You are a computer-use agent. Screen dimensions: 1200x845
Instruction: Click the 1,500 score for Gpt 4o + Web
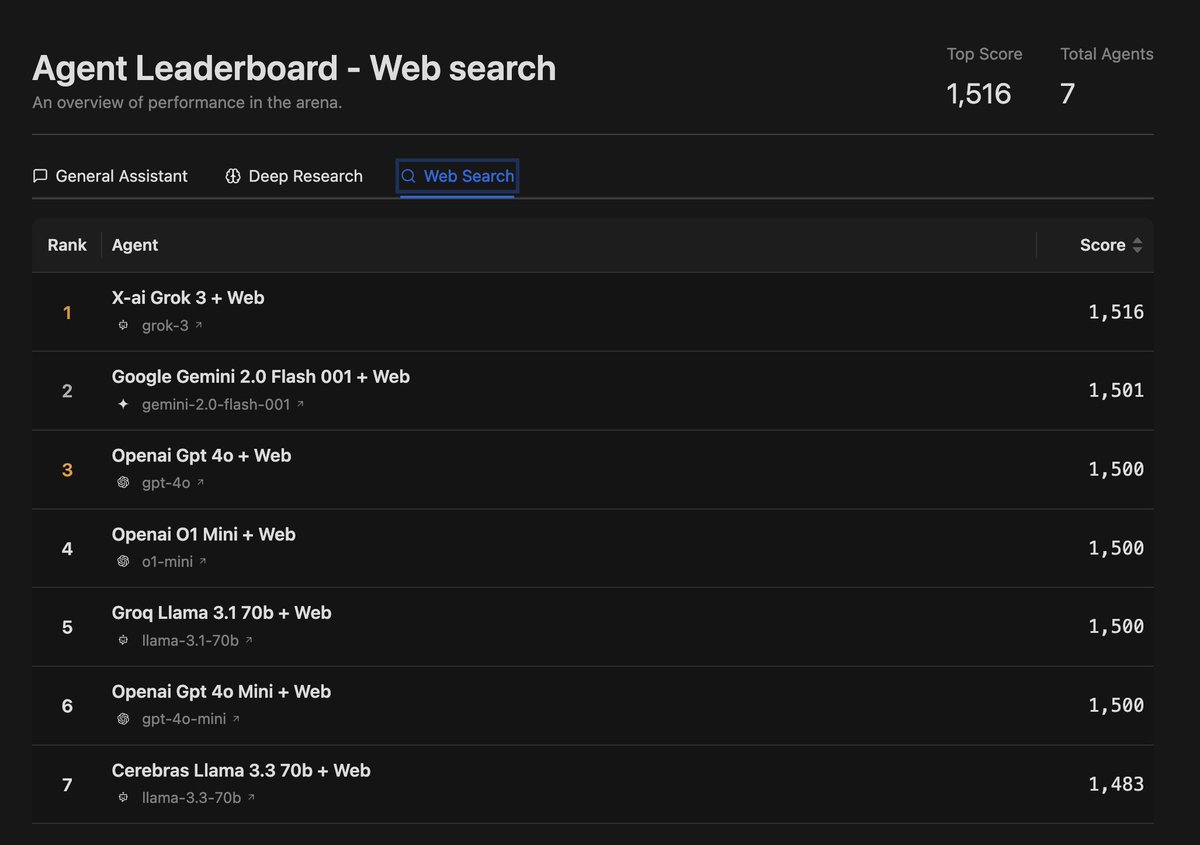[1116, 469]
